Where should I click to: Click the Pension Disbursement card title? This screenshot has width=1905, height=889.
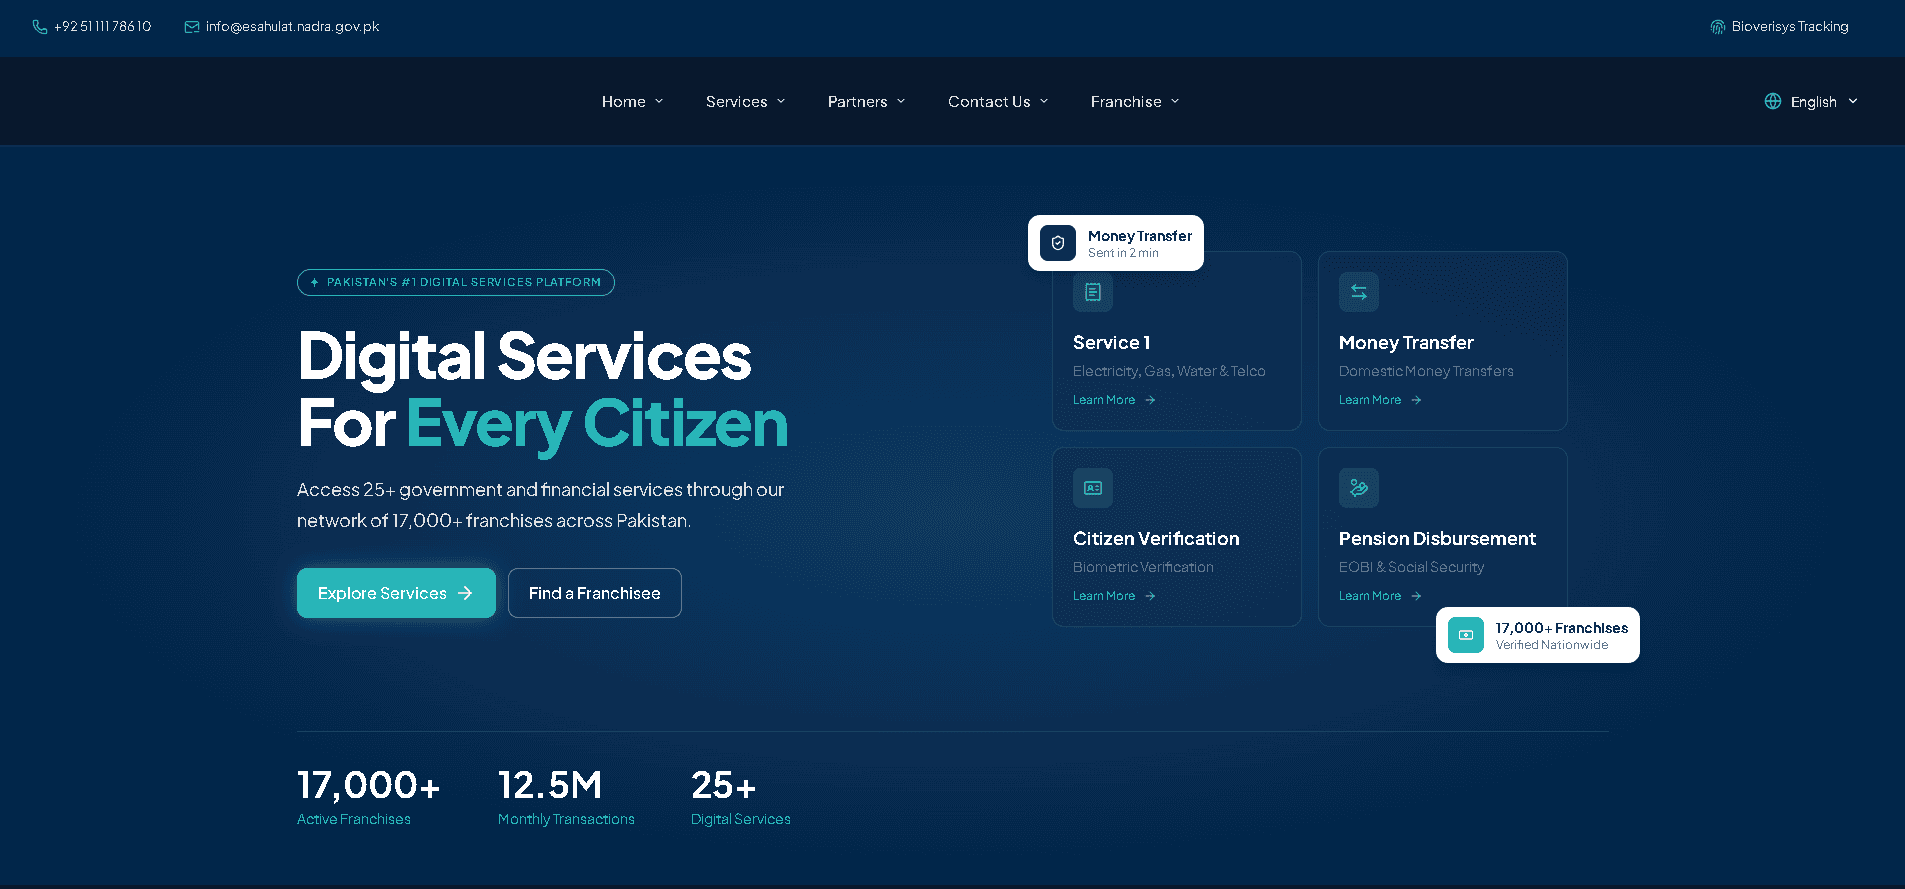[x=1437, y=539]
